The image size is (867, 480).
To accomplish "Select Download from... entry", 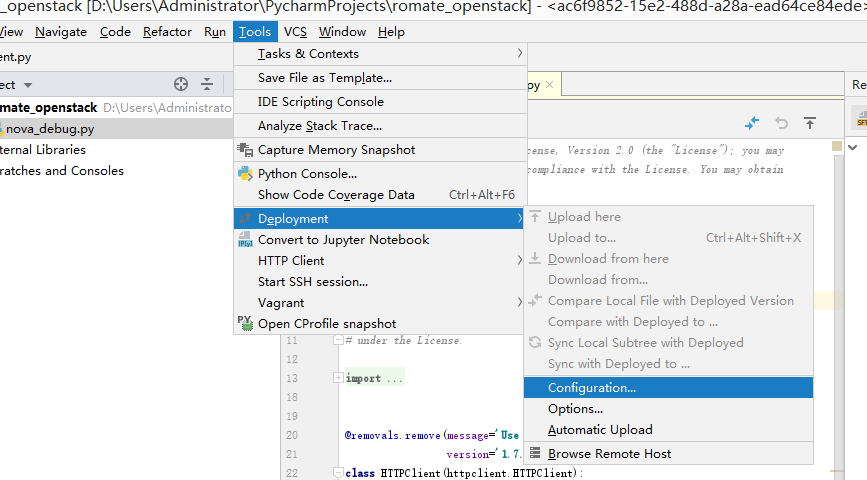I will (668, 280).
